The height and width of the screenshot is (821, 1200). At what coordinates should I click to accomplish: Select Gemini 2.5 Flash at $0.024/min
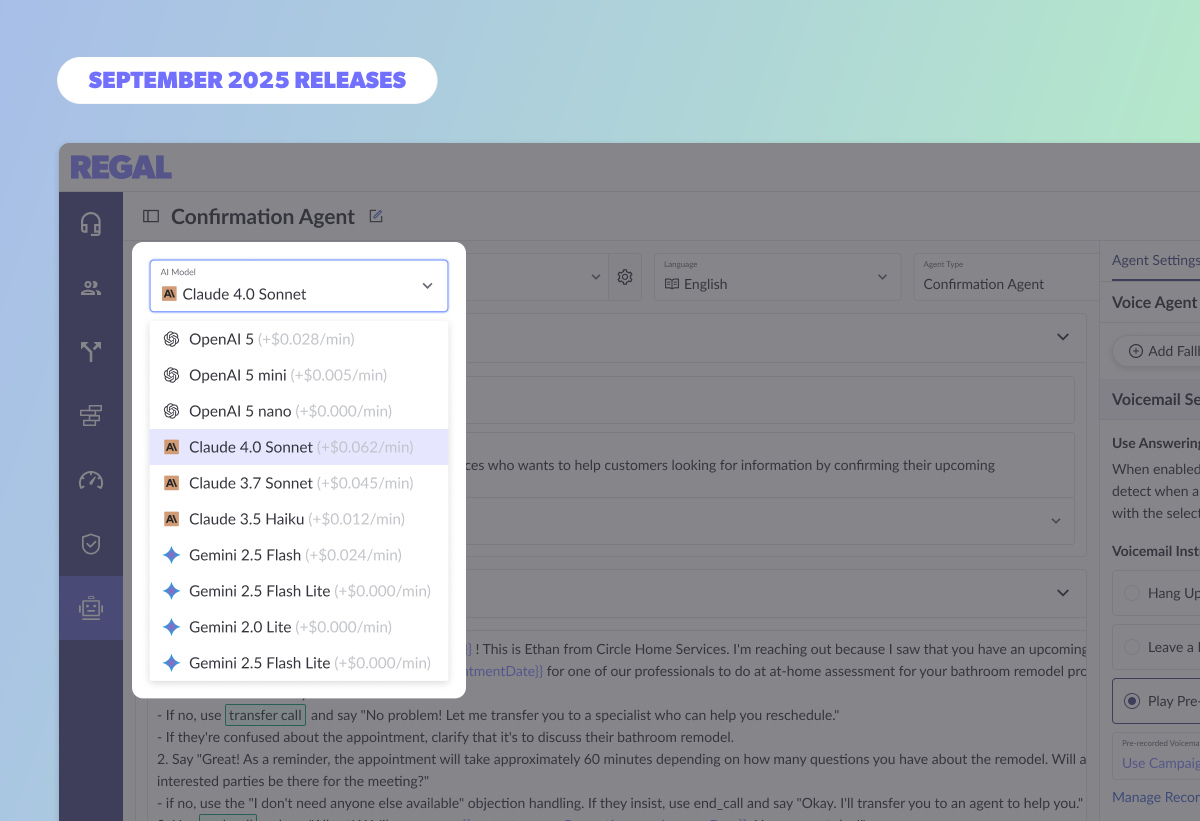tap(299, 555)
